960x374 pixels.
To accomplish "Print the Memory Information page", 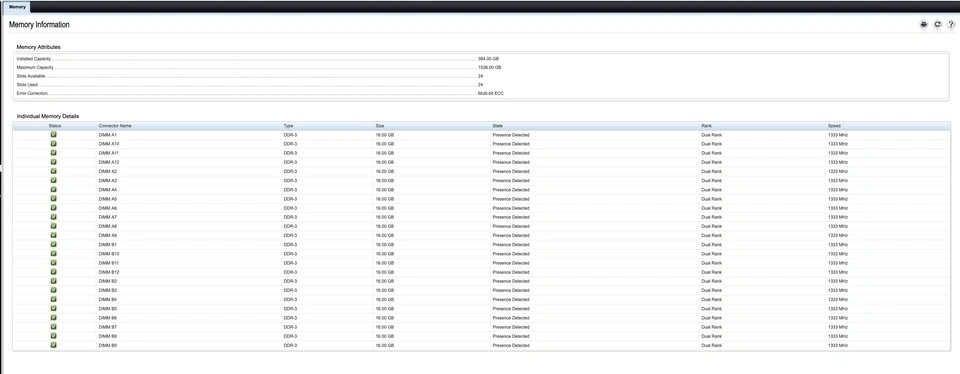I will pyautogui.click(x=924, y=24).
